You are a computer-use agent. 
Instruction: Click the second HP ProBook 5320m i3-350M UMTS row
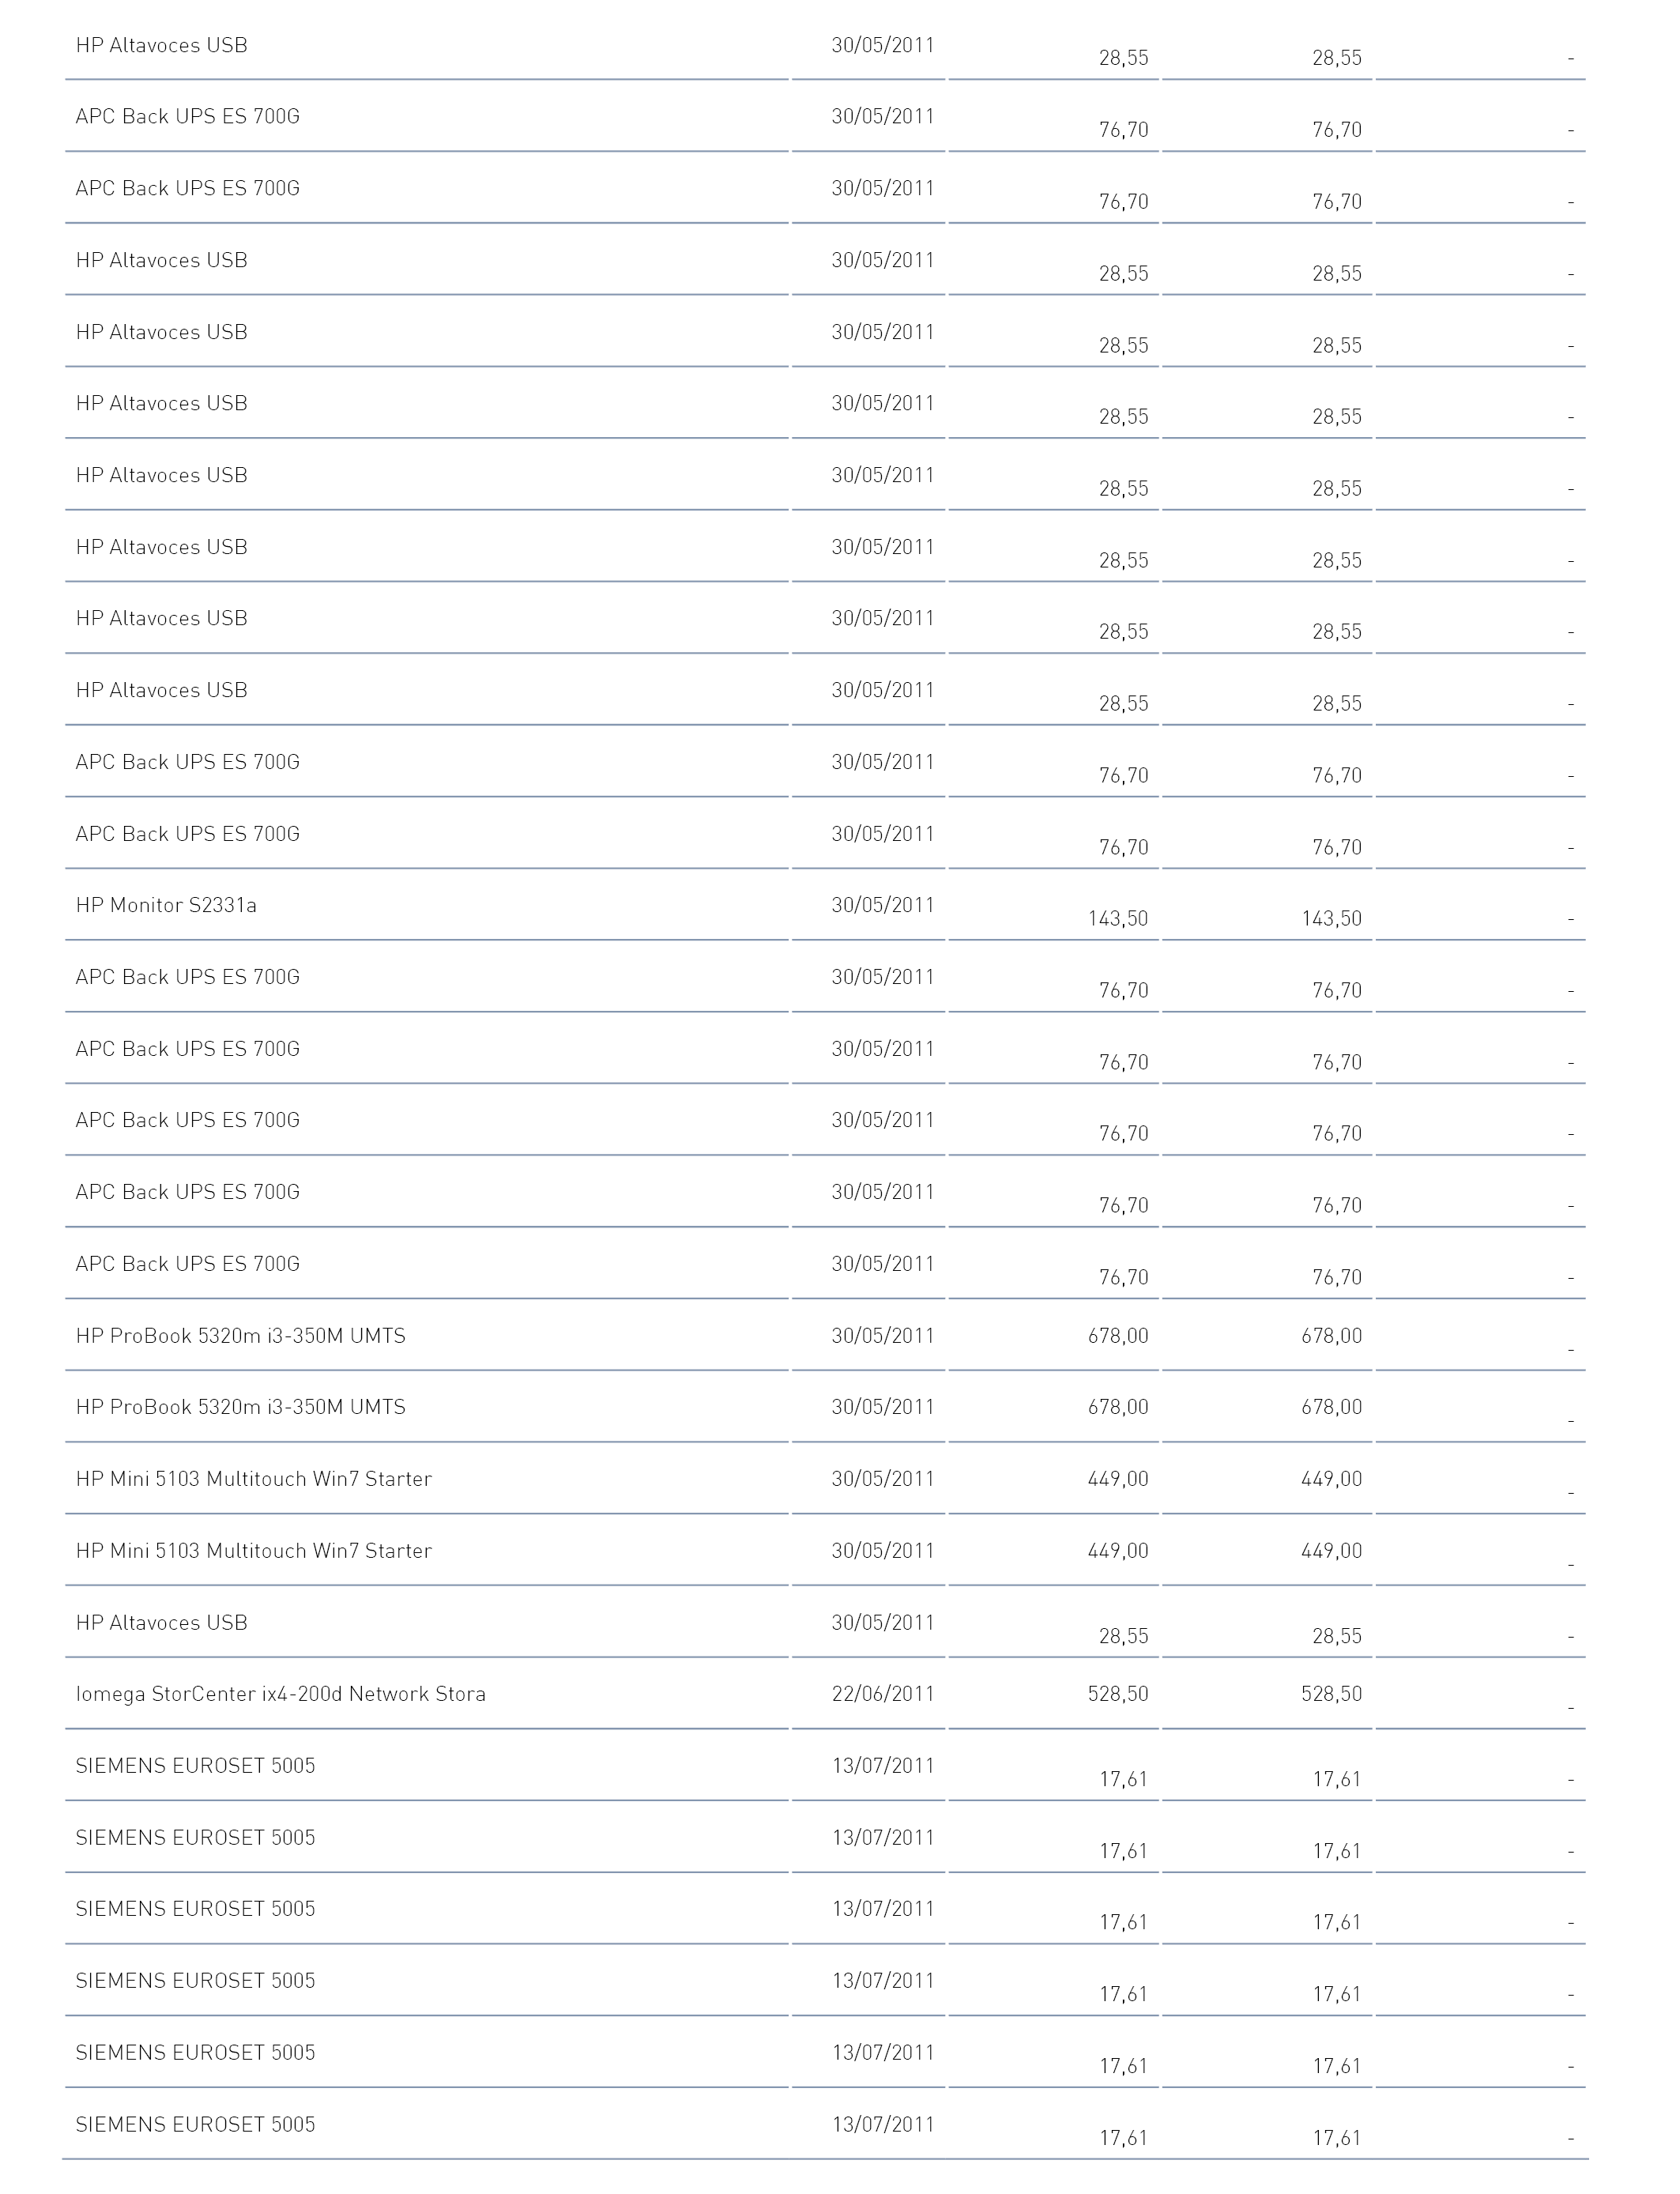[825, 1407]
